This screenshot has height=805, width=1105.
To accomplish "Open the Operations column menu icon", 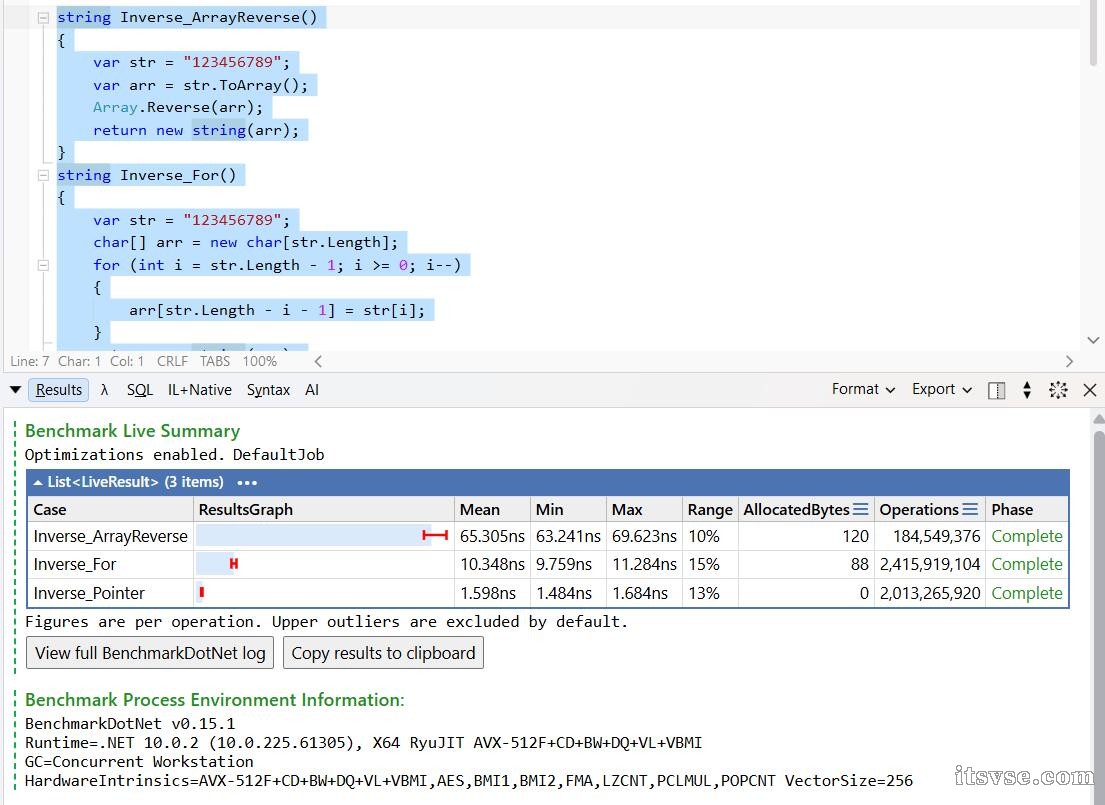I will 970,509.
